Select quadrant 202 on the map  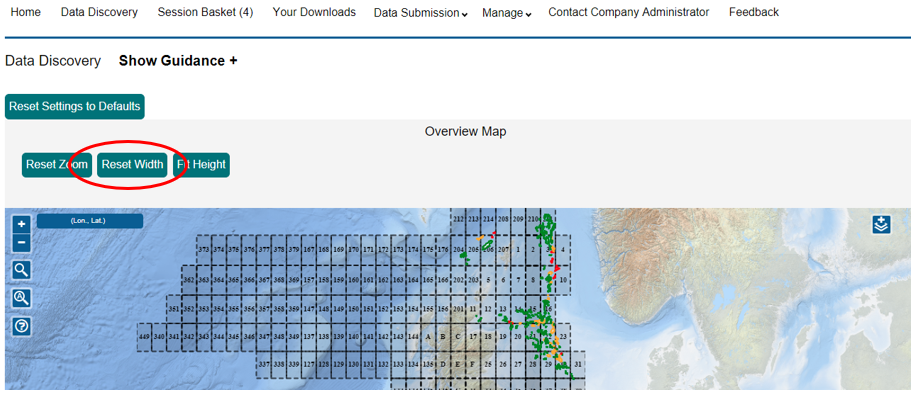(x=458, y=280)
